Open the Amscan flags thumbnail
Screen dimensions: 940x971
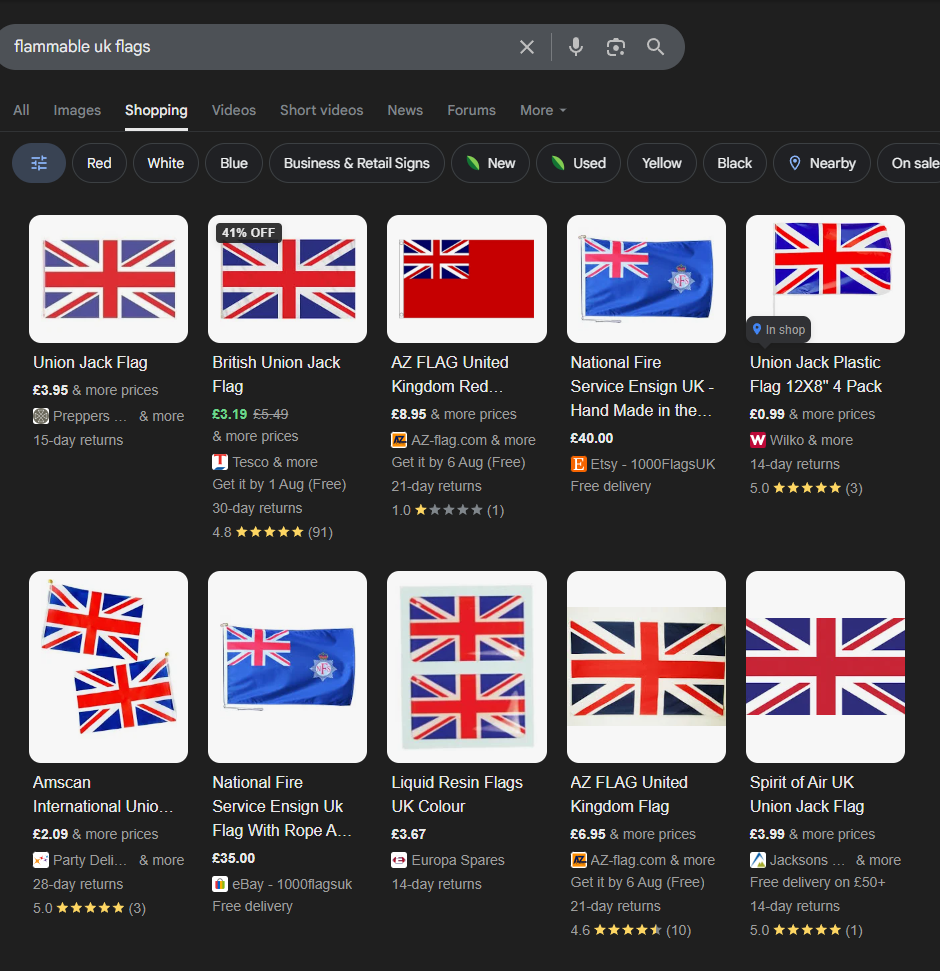pyautogui.click(x=108, y=667)
